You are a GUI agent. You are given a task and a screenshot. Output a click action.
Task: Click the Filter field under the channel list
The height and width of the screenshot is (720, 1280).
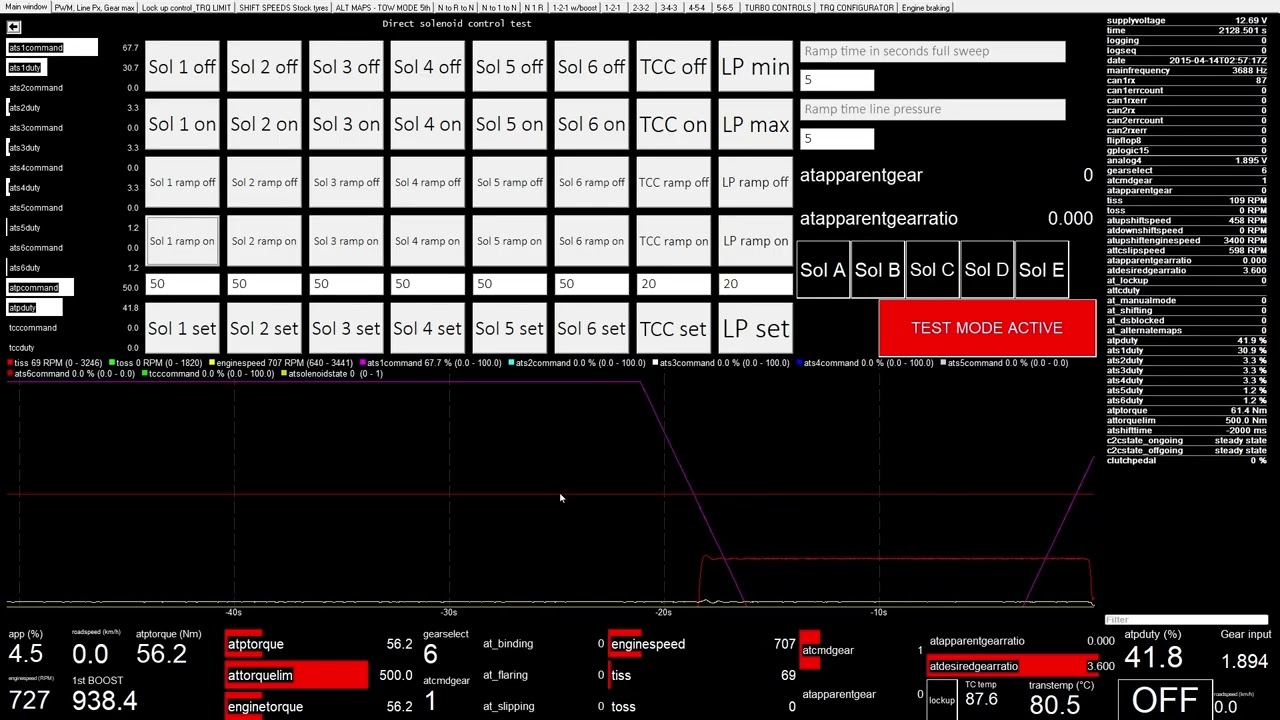click(1186, 621)
